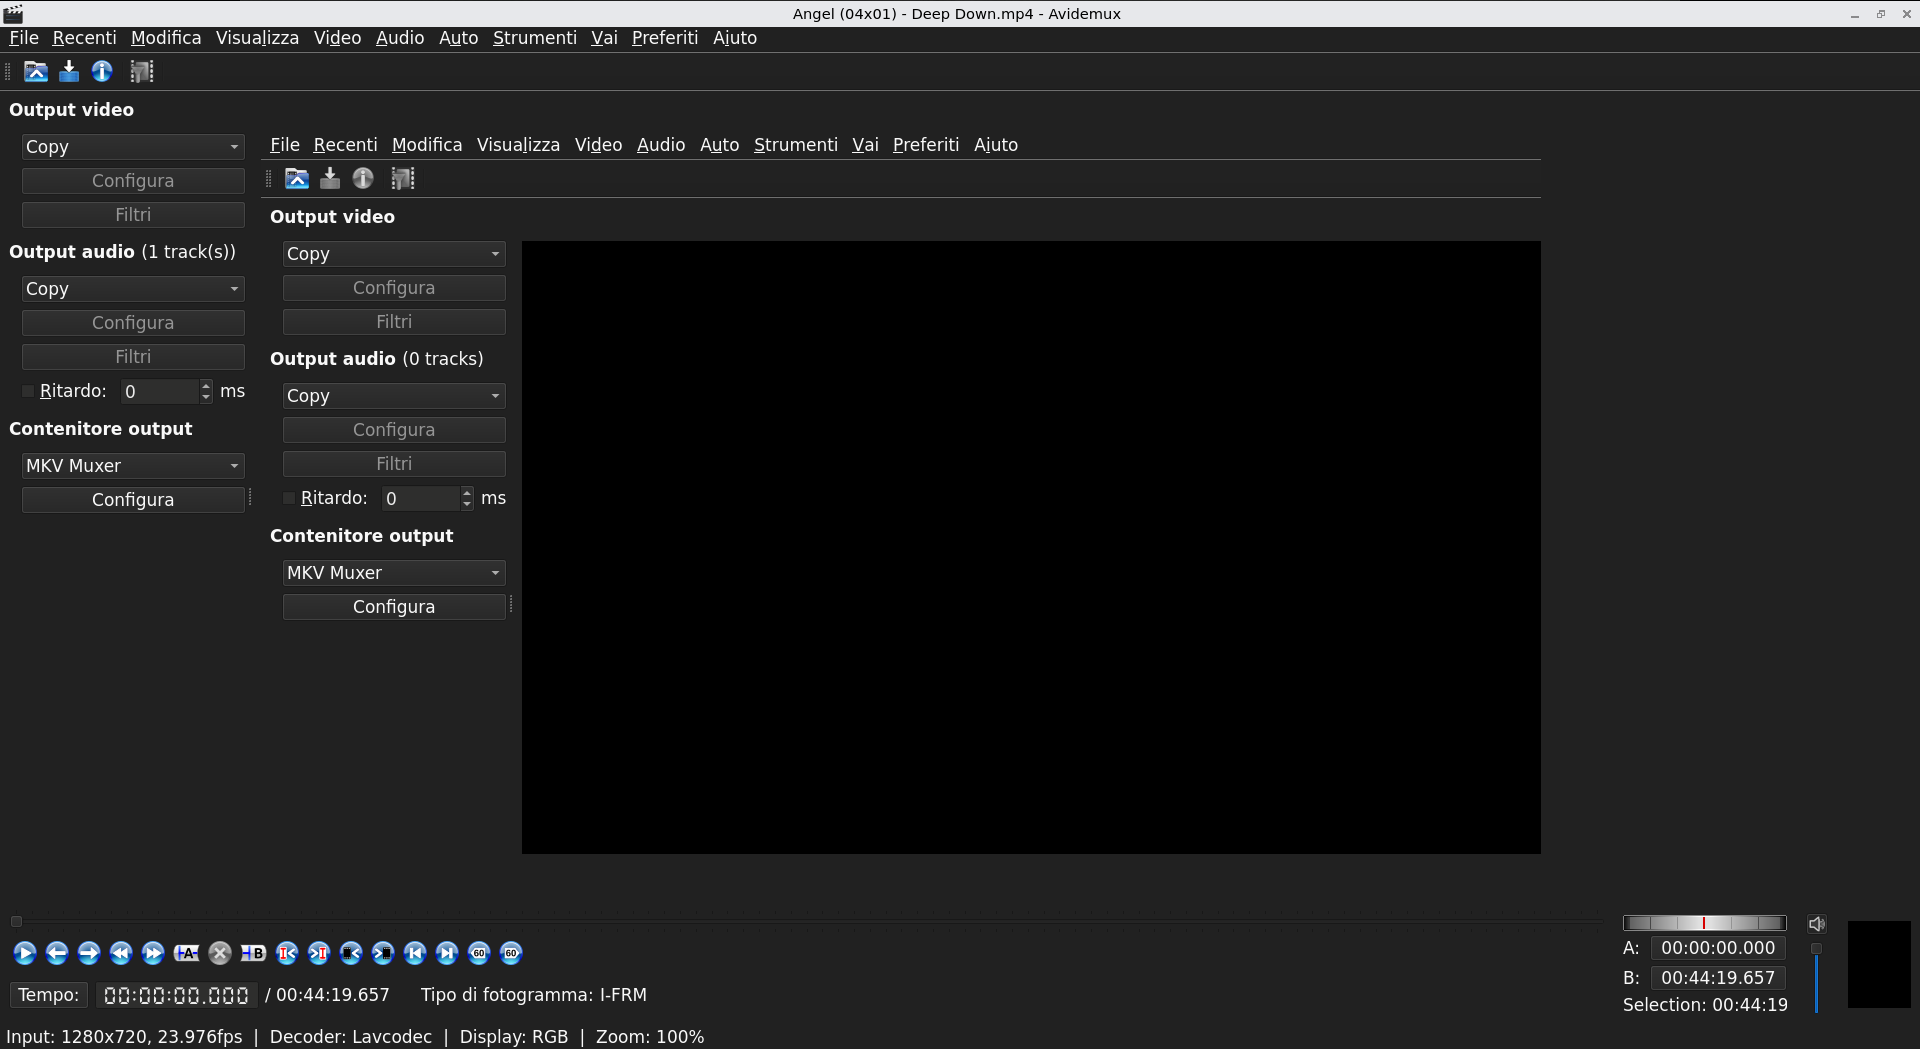
Task: Open Copy dropdown under Output audio (0 tracks)
Action: pyautogui.click(x=393, y=396)
